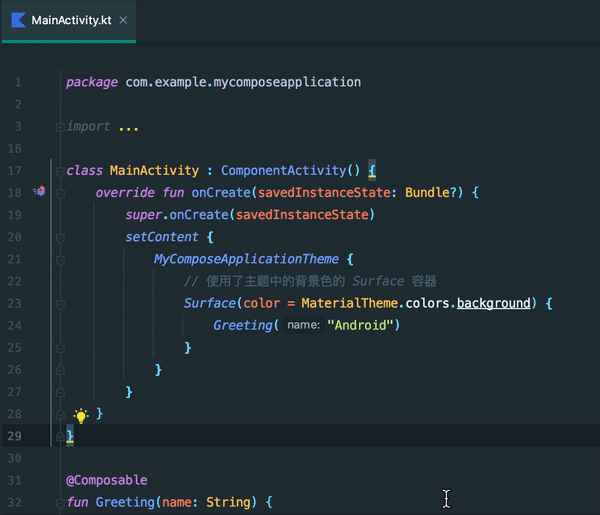The image size is (600, 515).
Task: Click the 'Greeting' call on line 24
Action: tap(243, 325)
